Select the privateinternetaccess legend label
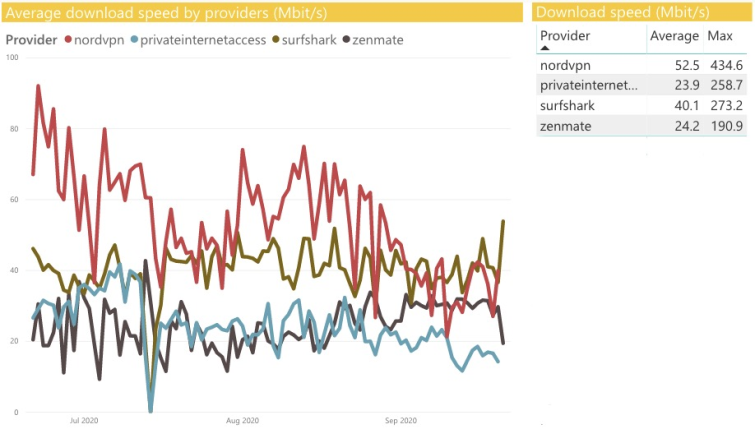755x429 pixels. [203, 40]
